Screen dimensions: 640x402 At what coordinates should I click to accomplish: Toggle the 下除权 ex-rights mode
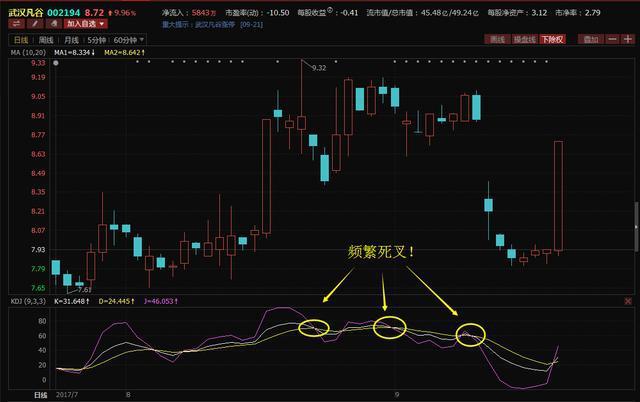[x=552, y=39]
